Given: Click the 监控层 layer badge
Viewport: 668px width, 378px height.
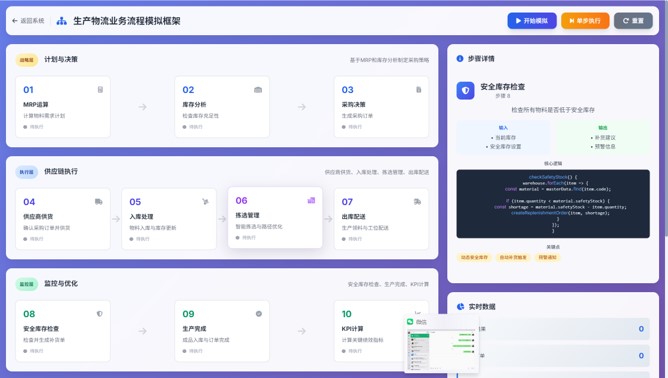Looking at the screenshot, I should [27, 284].
